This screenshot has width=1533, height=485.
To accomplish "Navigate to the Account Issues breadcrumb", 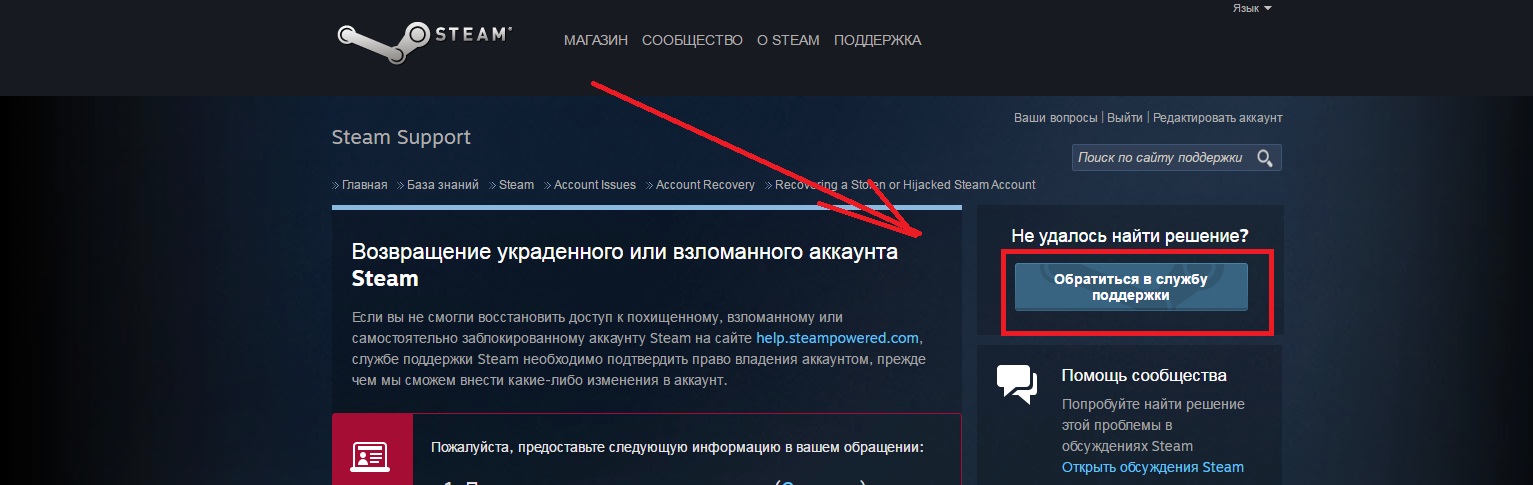I will [x=594, y=185].
